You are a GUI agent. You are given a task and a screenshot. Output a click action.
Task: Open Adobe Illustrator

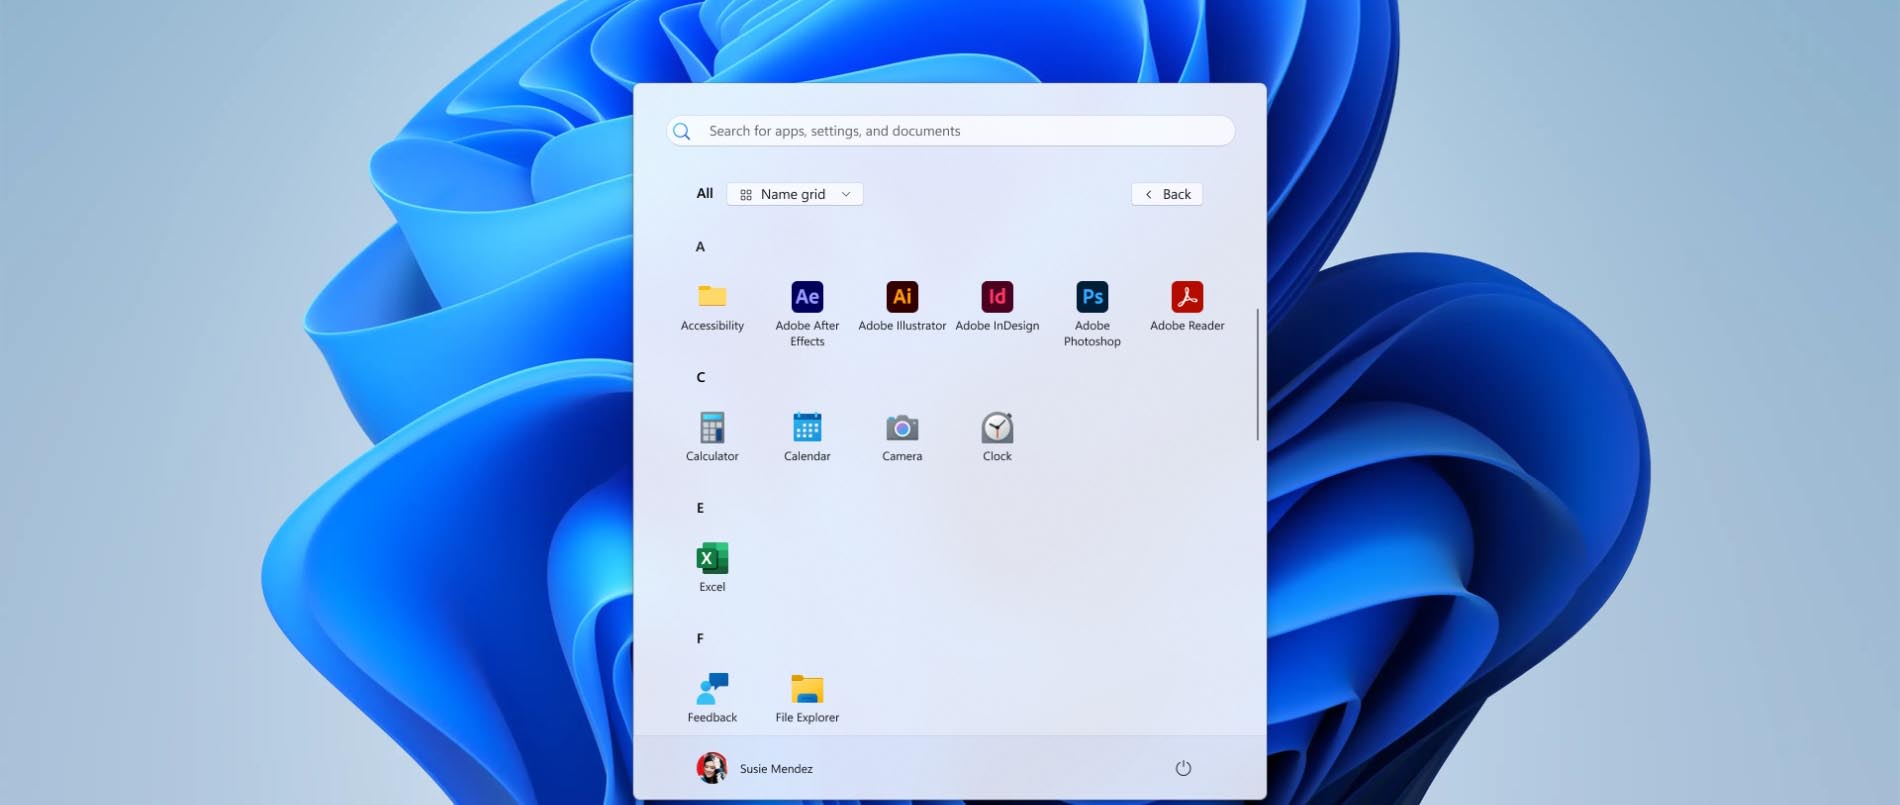[x=902, y=306]
